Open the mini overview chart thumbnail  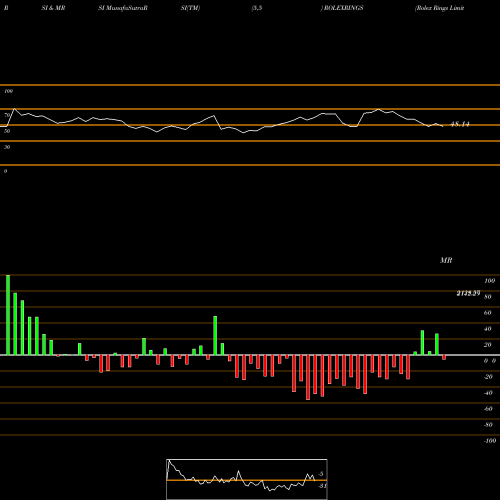[247, 479]
